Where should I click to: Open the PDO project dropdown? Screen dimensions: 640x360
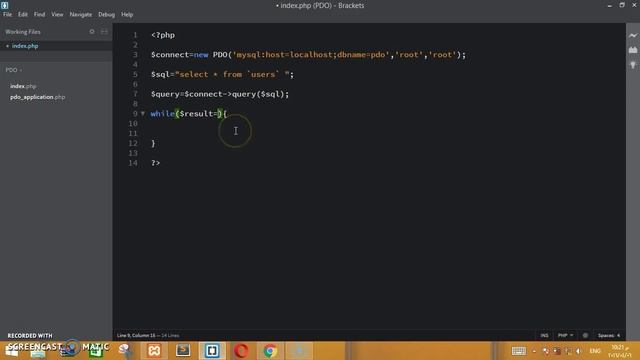click(14, 70)
